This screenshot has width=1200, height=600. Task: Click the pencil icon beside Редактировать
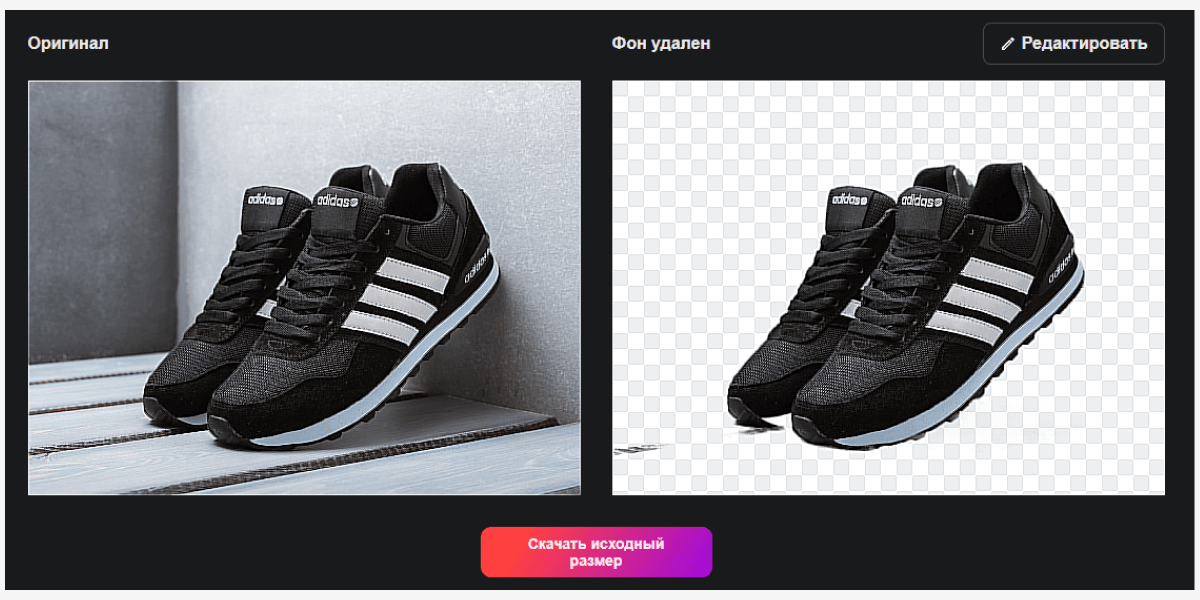pos(1007,44)
